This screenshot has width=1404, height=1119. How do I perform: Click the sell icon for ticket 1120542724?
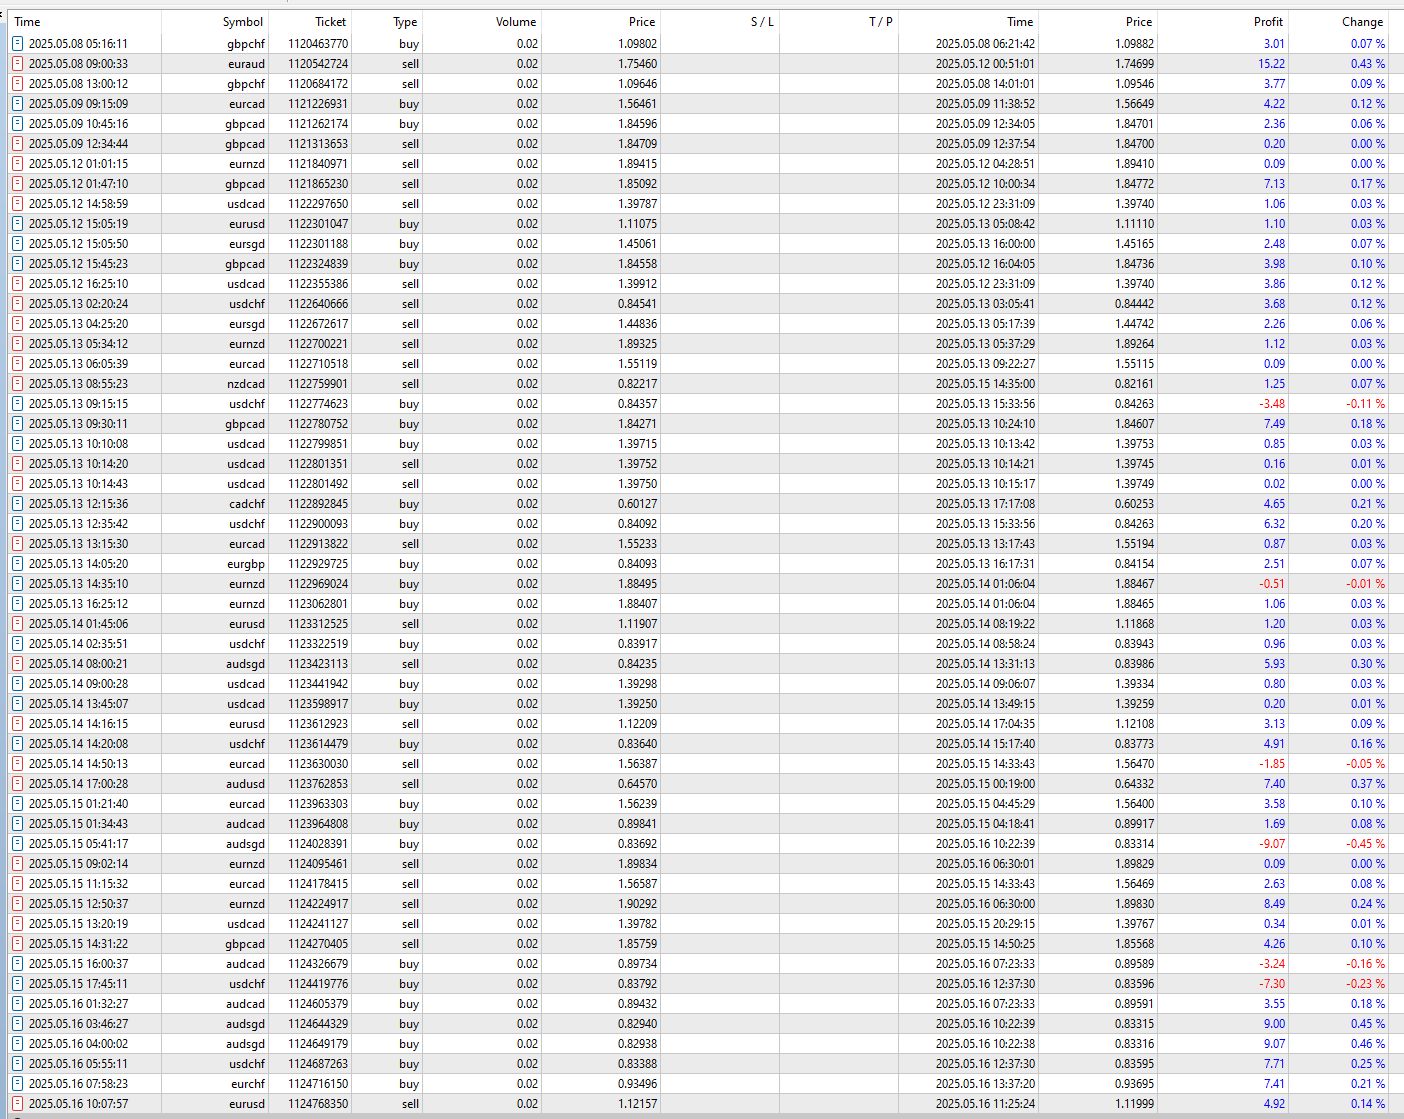tap(17, 64)
